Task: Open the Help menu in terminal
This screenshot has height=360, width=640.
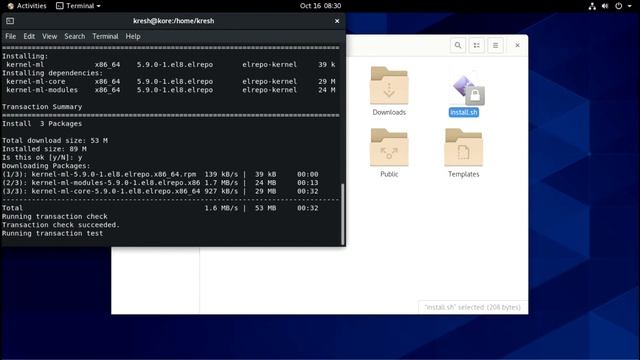Action: point(133,36)
